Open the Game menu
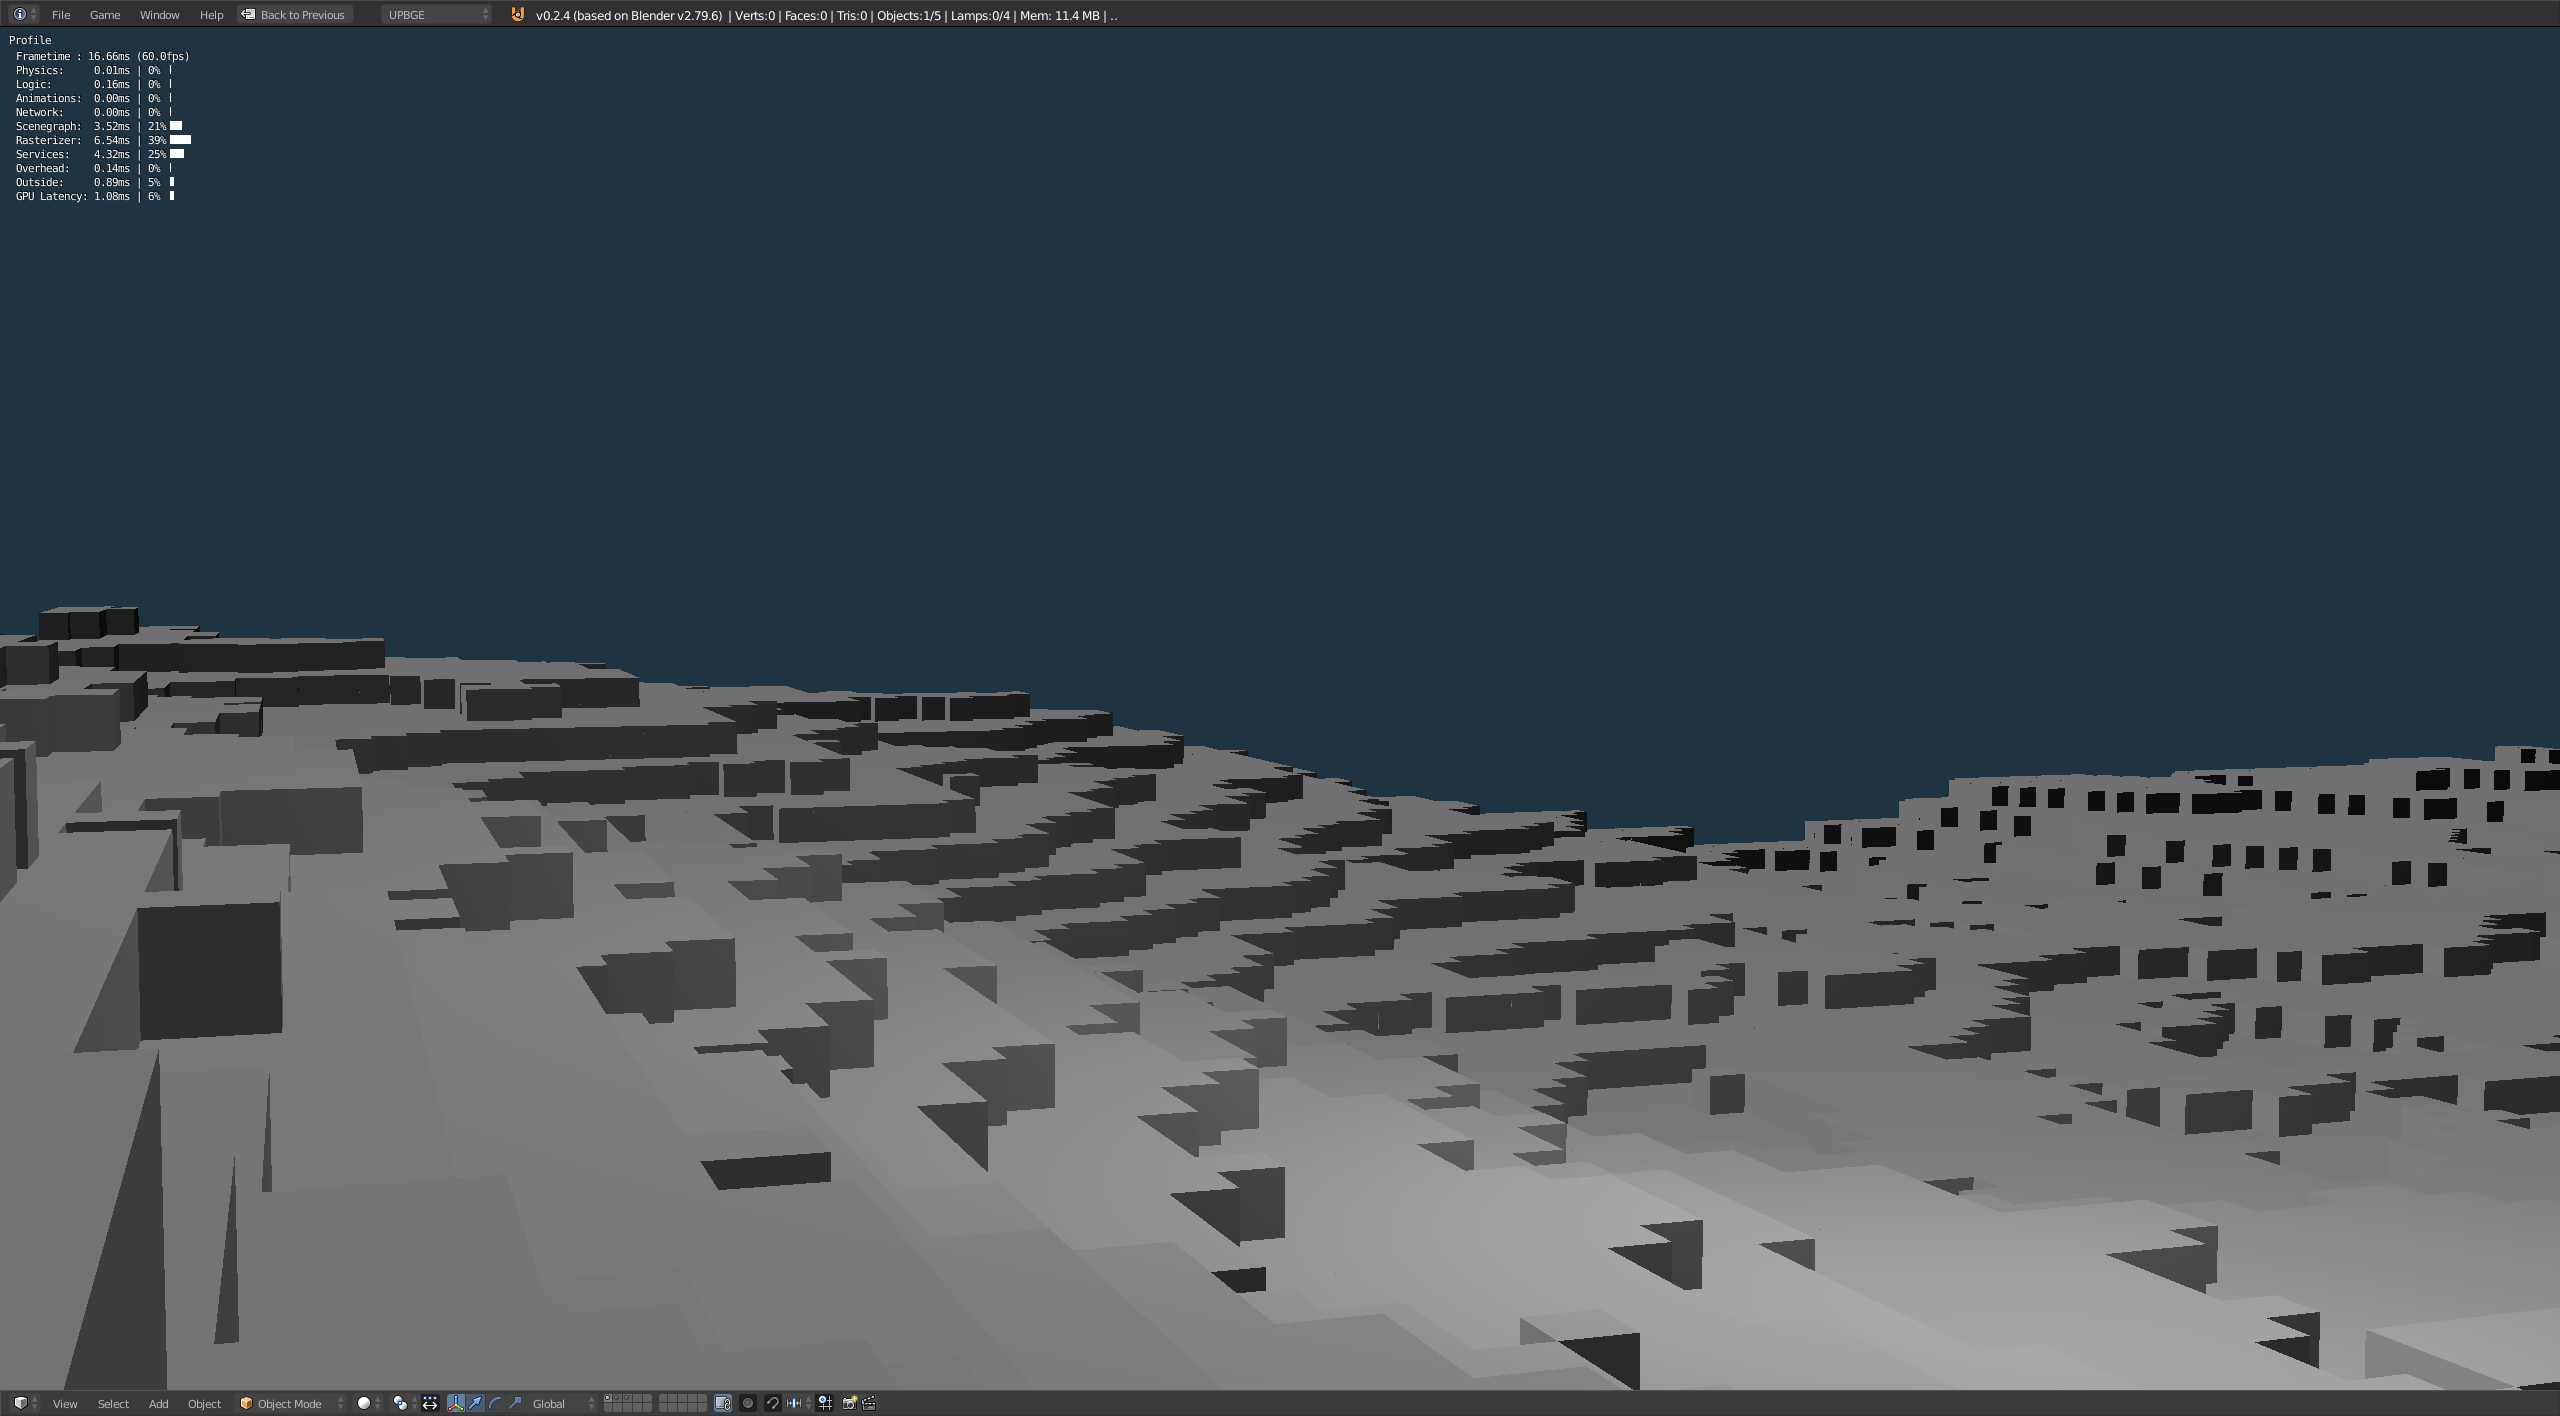 click(x=105, y=15)
